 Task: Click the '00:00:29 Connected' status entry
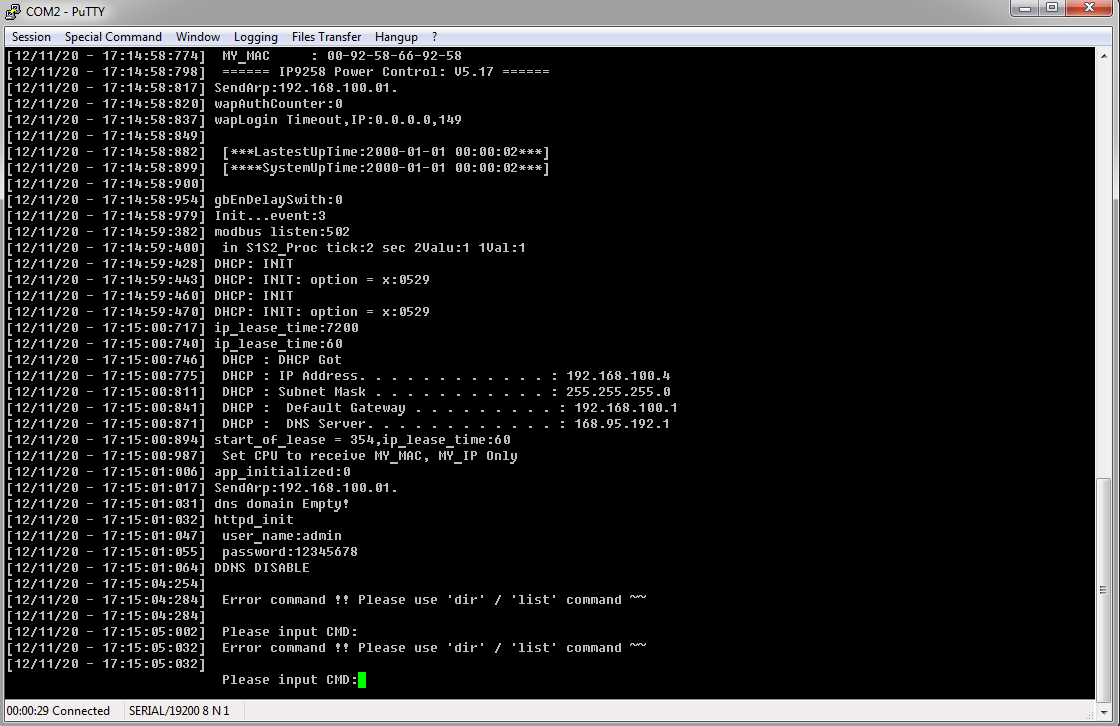58,711
